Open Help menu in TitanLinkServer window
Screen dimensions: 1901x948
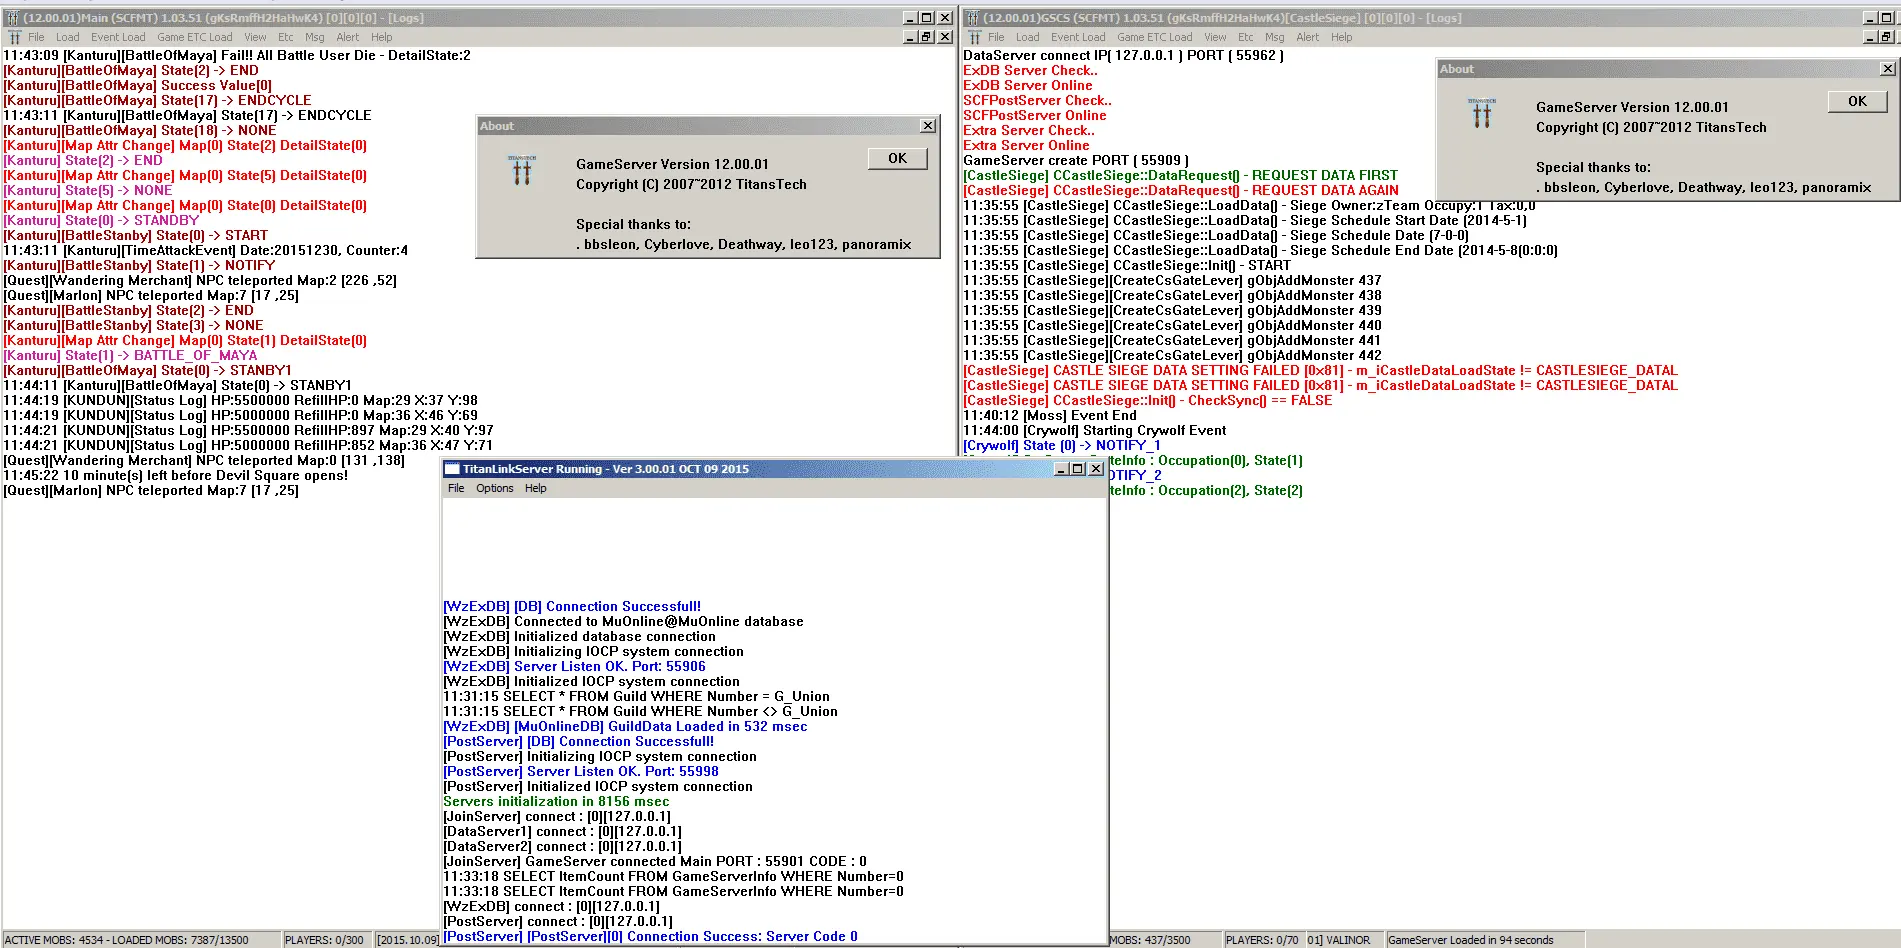click(x=536, y=488)
